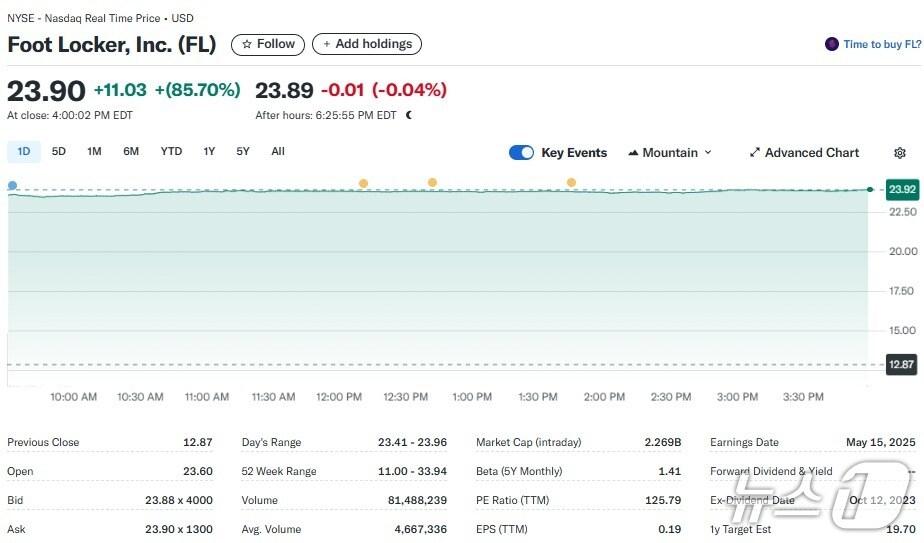The image size is (924, 543).
Task: Click the last yellow key event marker
Action: (571, 182)
